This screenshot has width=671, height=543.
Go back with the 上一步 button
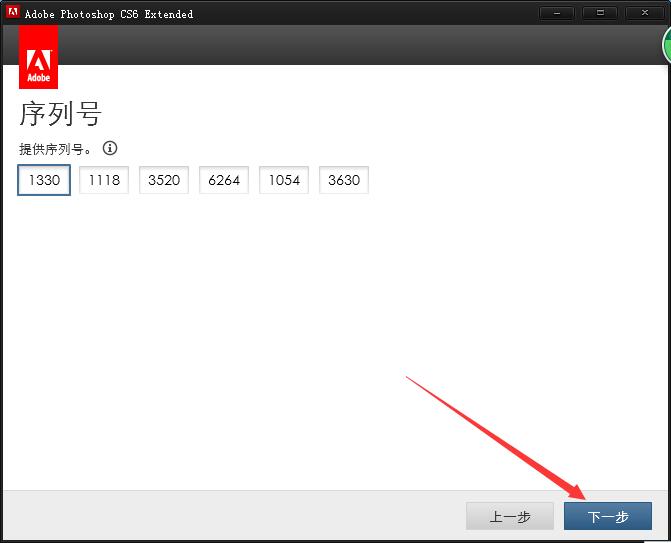510,516
